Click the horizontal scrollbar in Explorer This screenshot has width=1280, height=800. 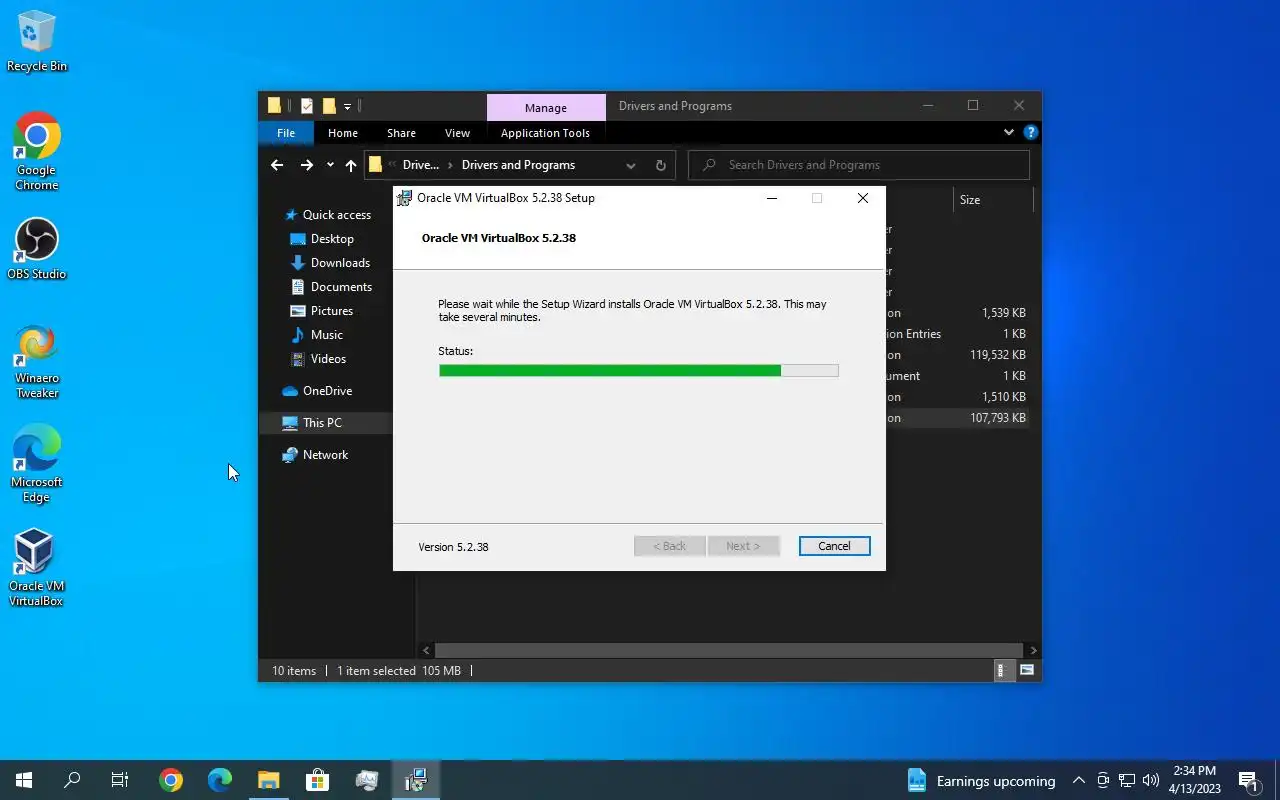click(x=729, y=650)
